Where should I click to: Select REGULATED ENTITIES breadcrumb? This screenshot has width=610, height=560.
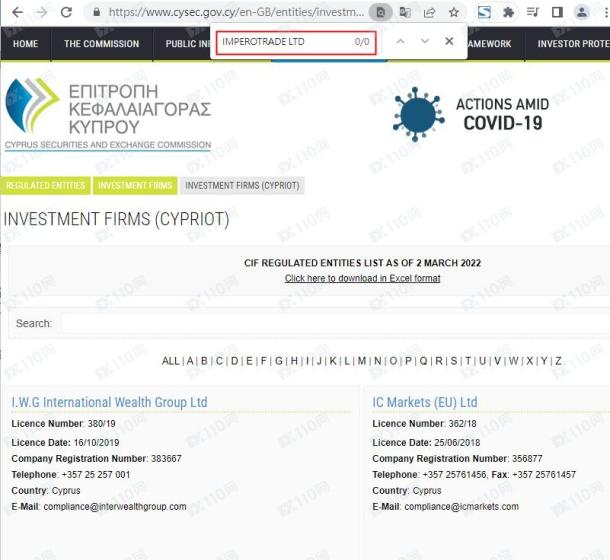[x=46, y=186]
